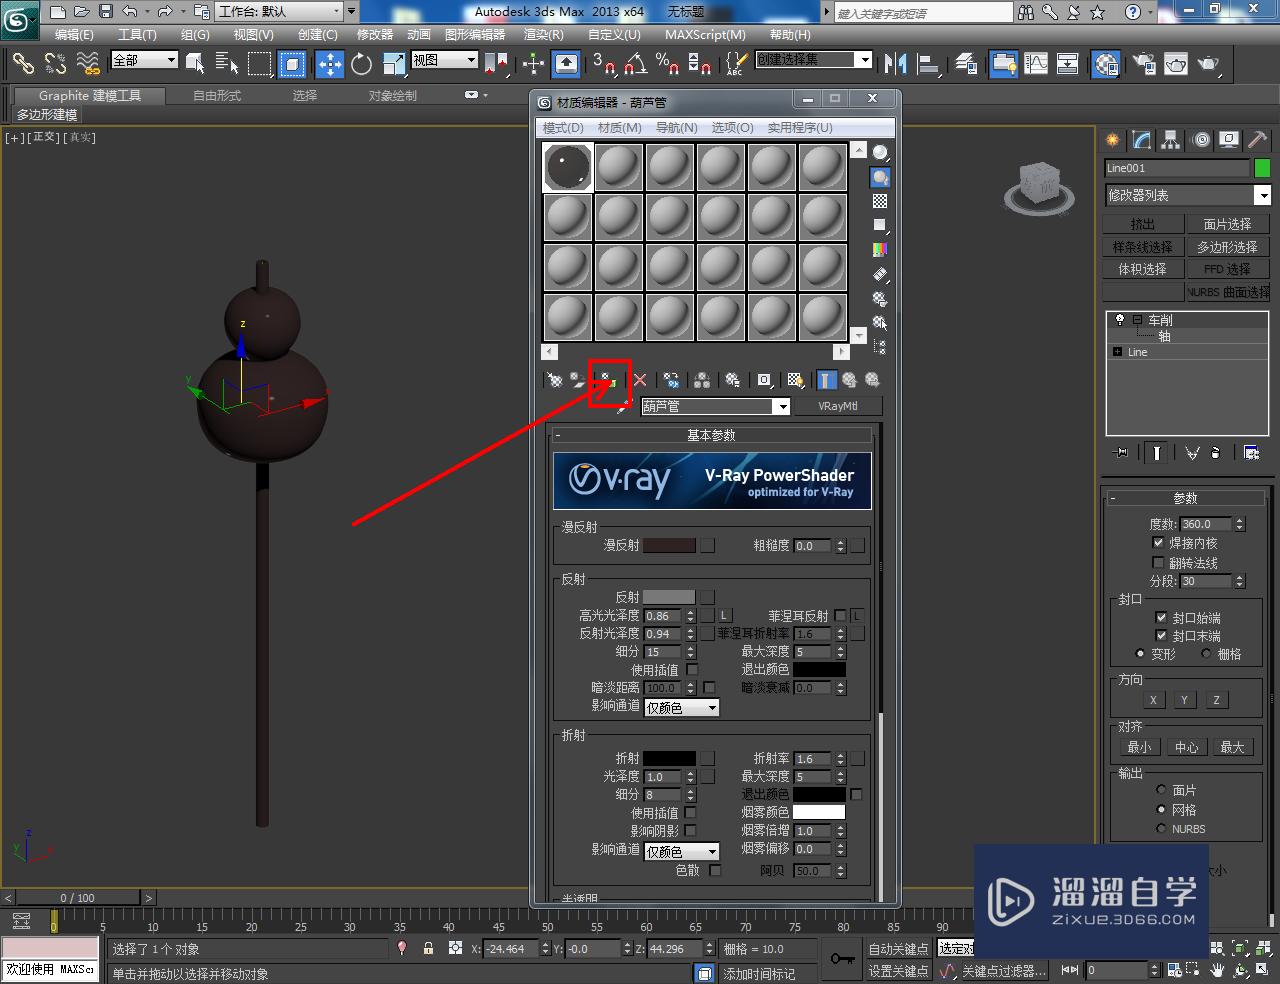
Task: Click Select by Name icon
Action: click(x=227, y=64)
